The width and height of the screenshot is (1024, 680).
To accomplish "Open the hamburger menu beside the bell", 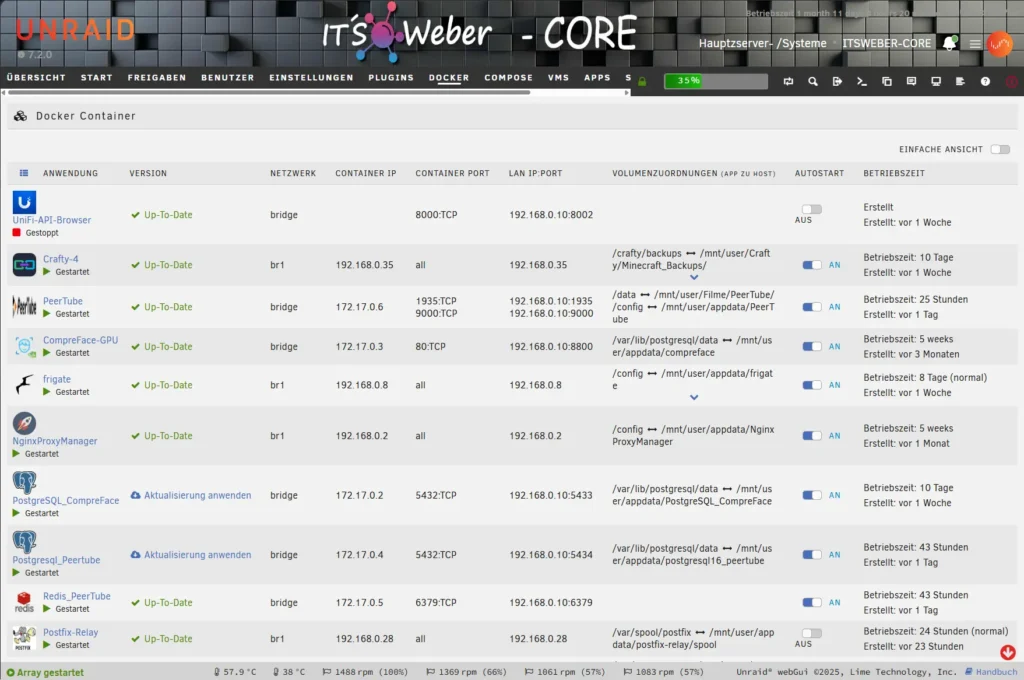I will [975, 44].
